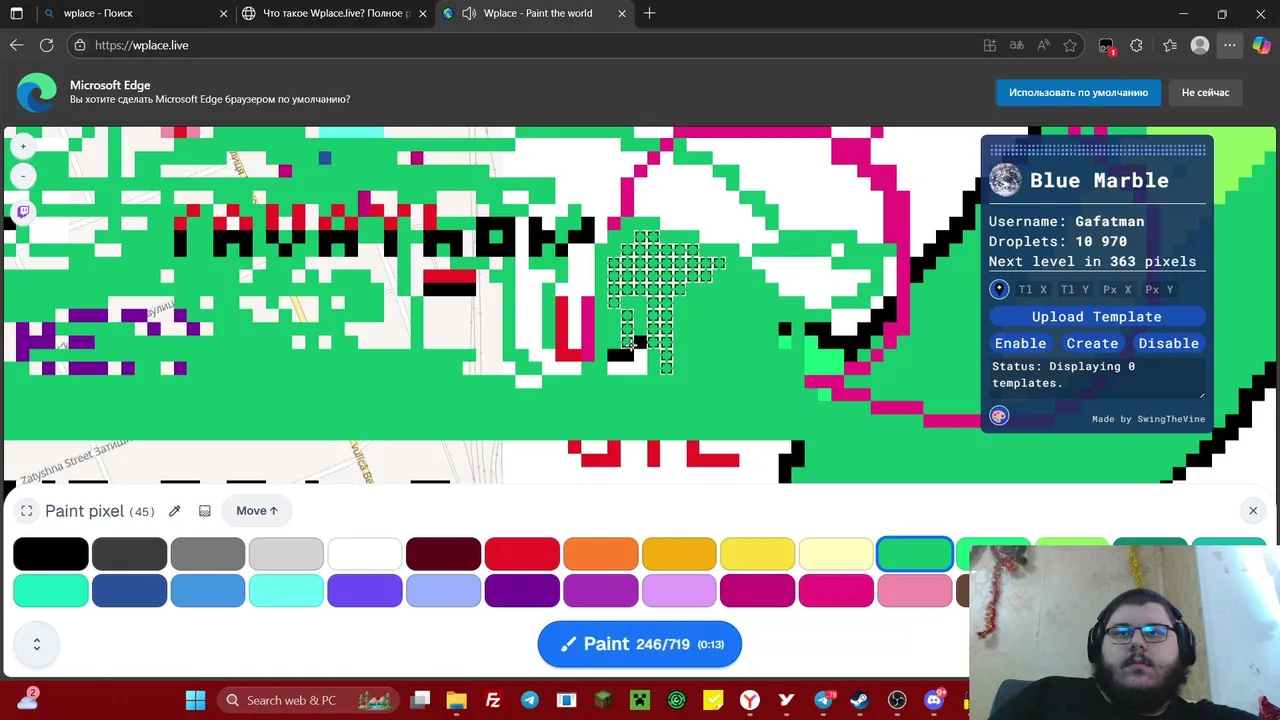Add page to favorites star icon
1280x720 pixels.
point(1070,45)
